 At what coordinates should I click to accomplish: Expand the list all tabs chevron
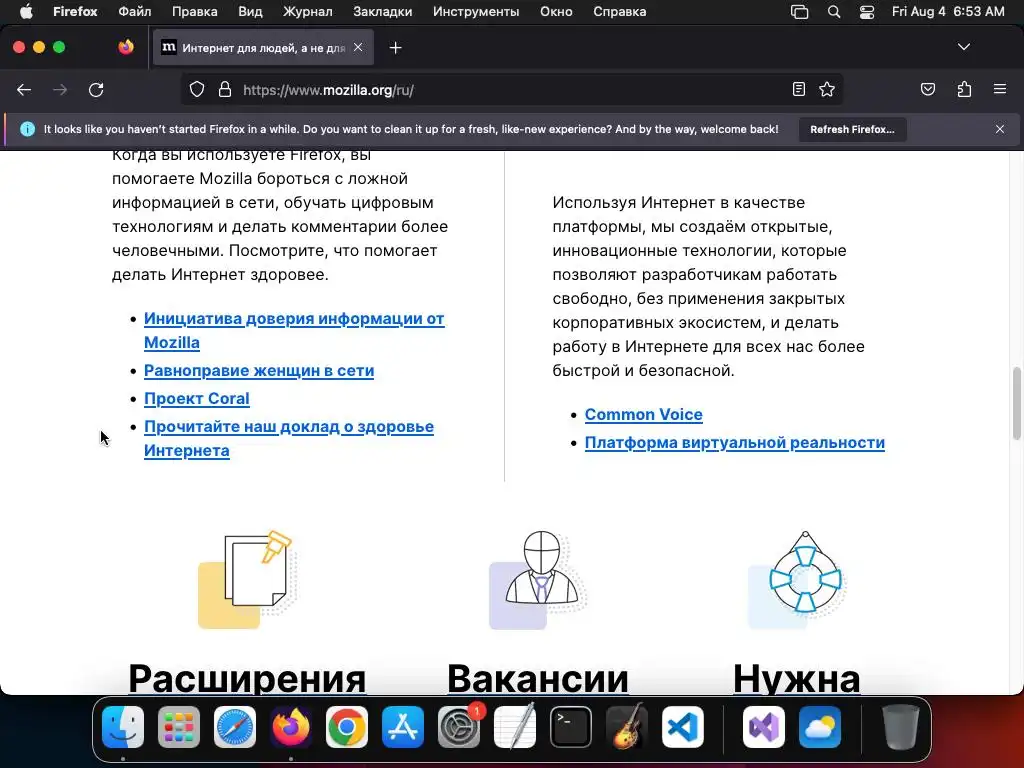pos(964,47)
